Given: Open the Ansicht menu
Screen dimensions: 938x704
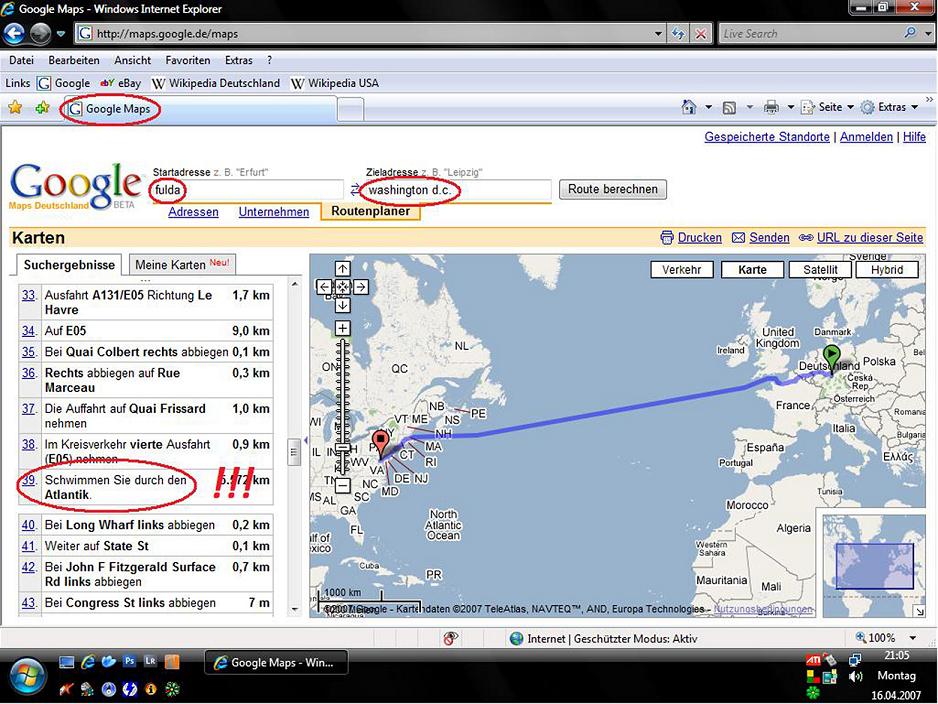Looking at the screenshot, I should (x=133, y=60).
